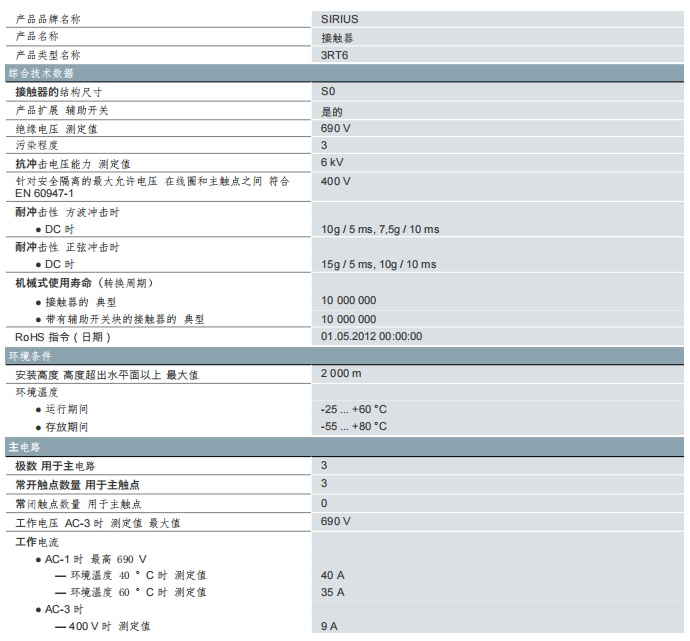Select the 10g / 5 ms, 7,5g / 10 ms value

tap(379, 229)
